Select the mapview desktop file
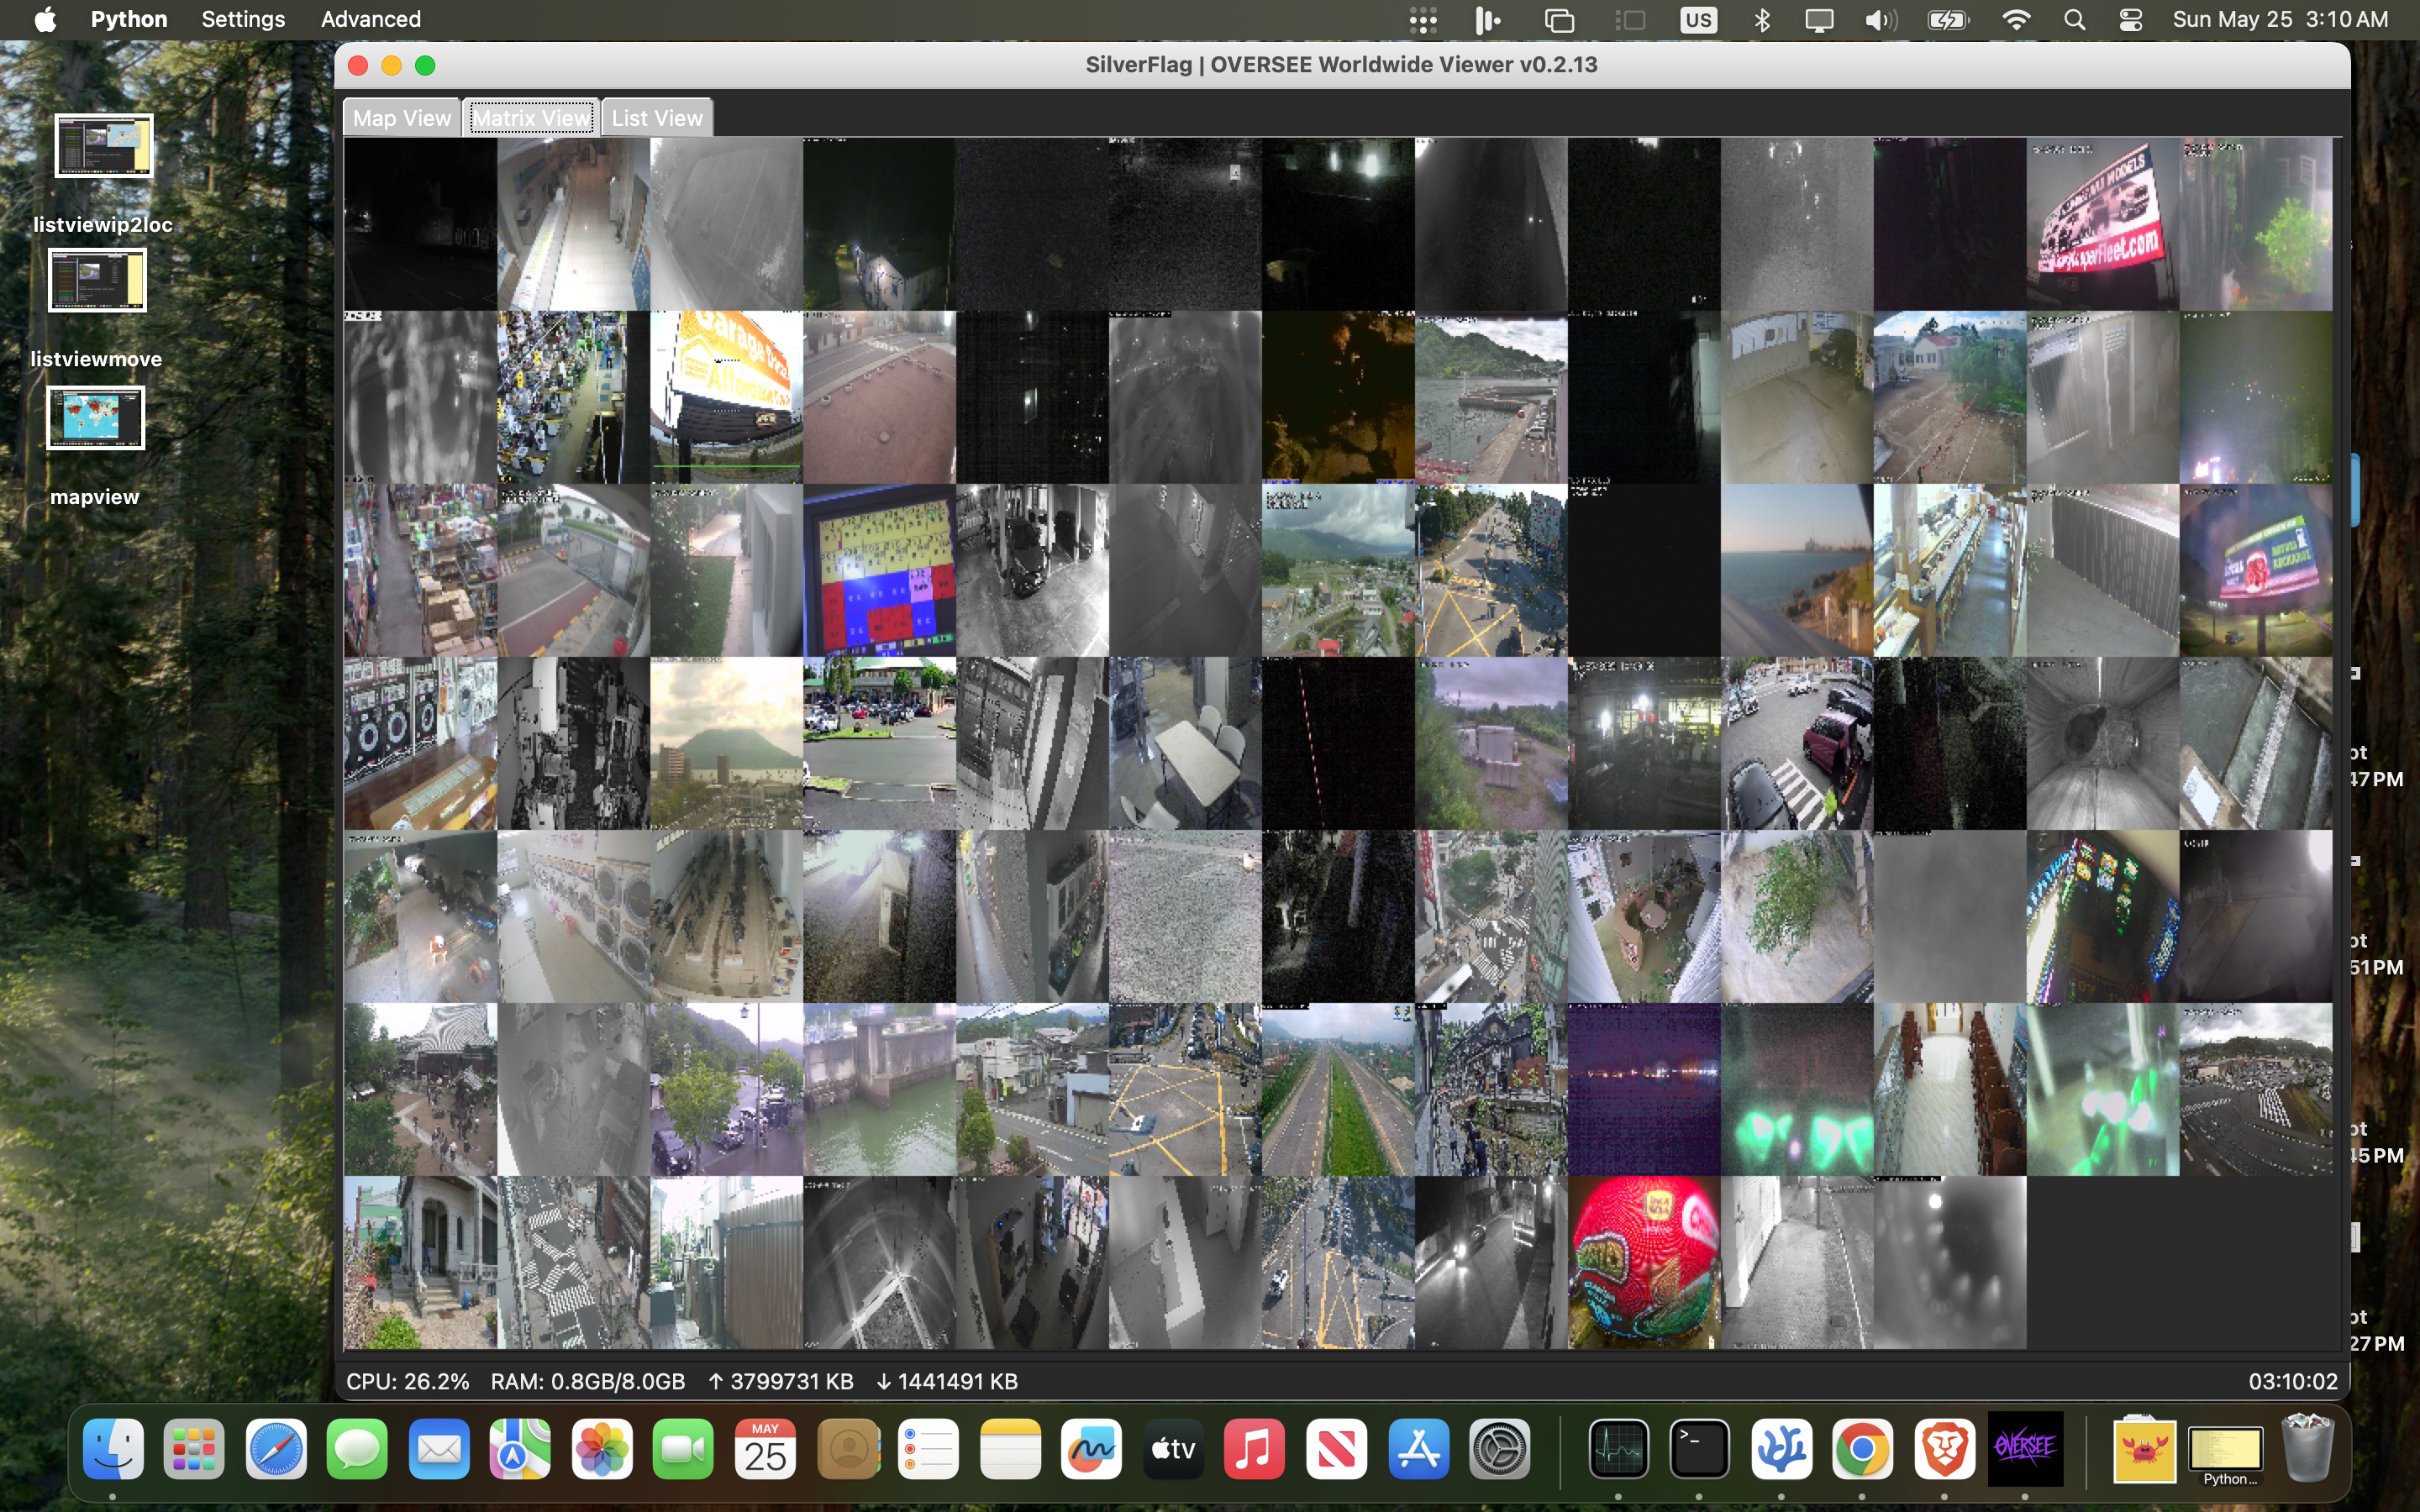 tap(95, 447)
